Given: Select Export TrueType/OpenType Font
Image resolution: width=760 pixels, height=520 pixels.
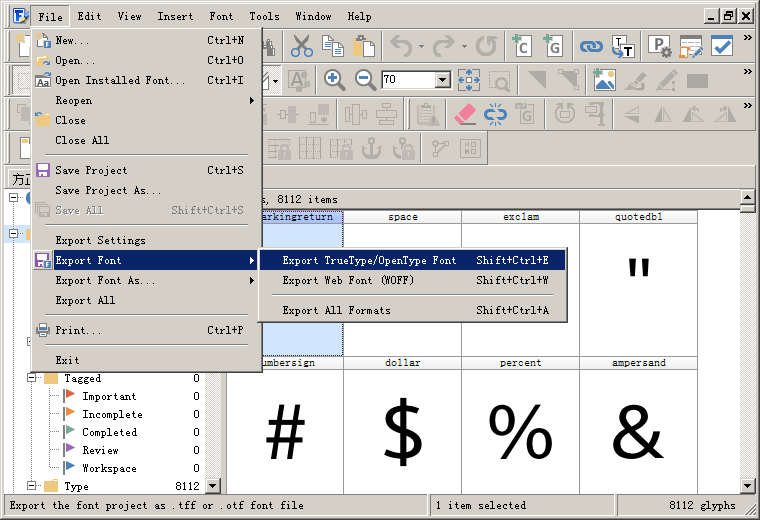Looking at the screenshot, I should pos(412,260).
